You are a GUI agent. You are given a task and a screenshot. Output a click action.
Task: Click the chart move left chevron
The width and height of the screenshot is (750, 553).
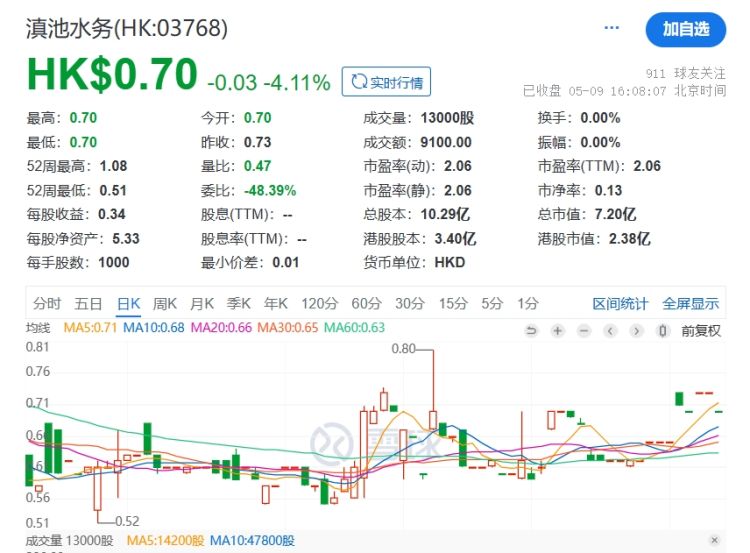coord(610,331)
